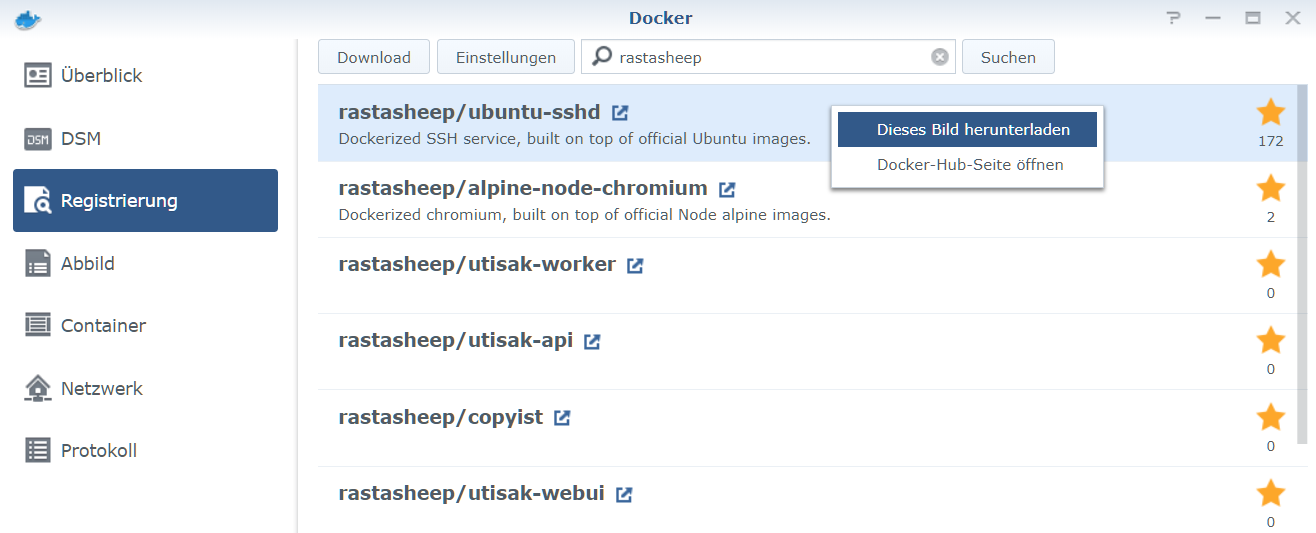Select rastasheep/alpine-node-chromium result title

[523, 188]
